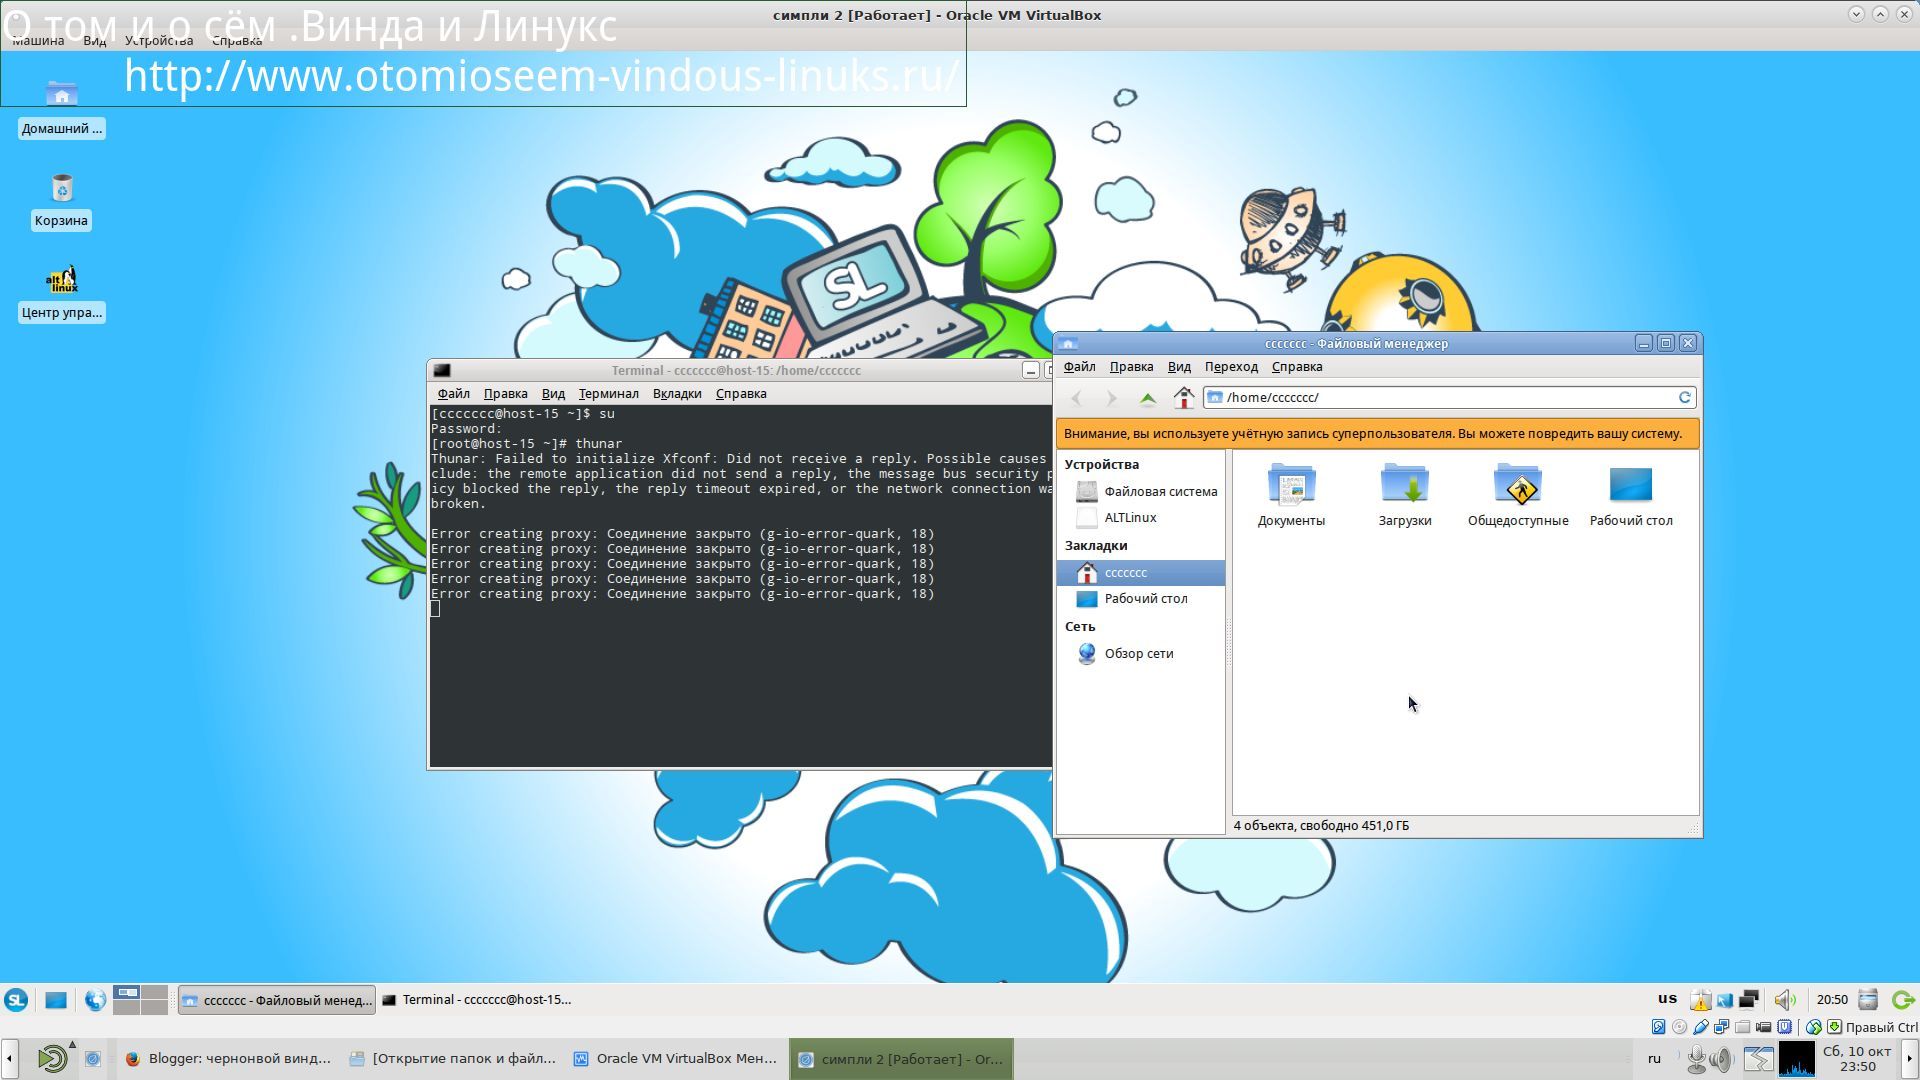Viewport: 1920px width, 1080px height.
Task: Click the host microphone tray icon
Action: pos(1696,1059)
